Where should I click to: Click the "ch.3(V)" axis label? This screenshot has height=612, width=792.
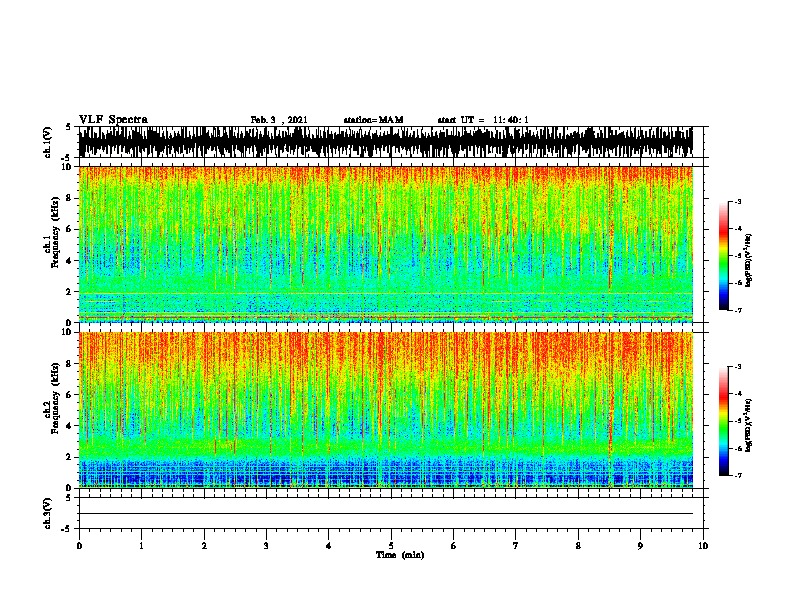(x=47, y=513)
